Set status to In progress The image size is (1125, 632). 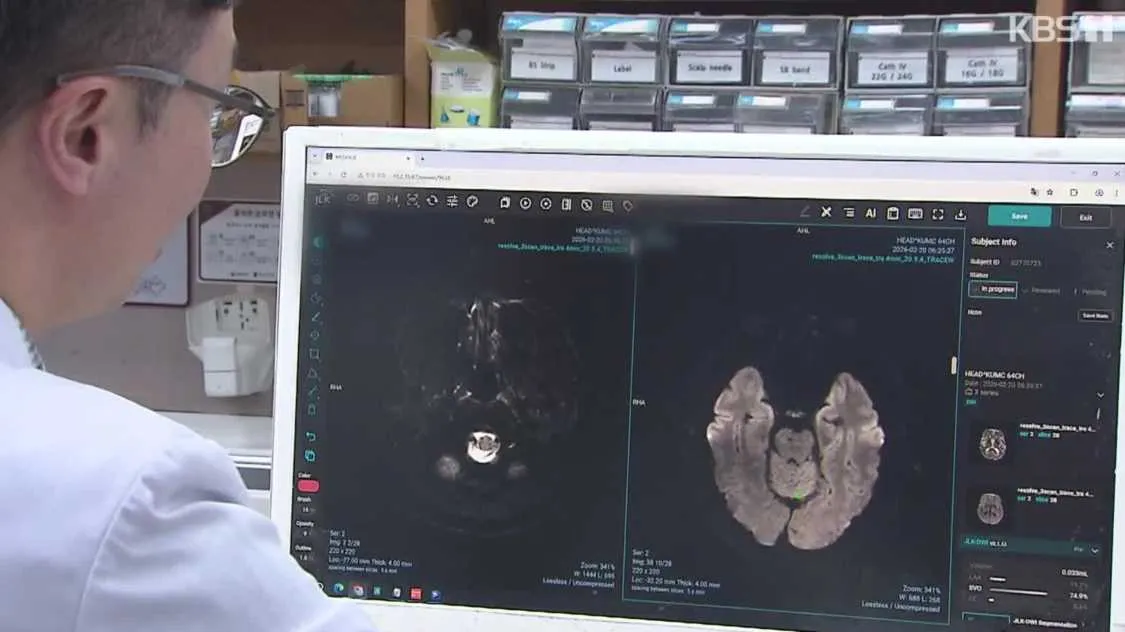point(993,289)
